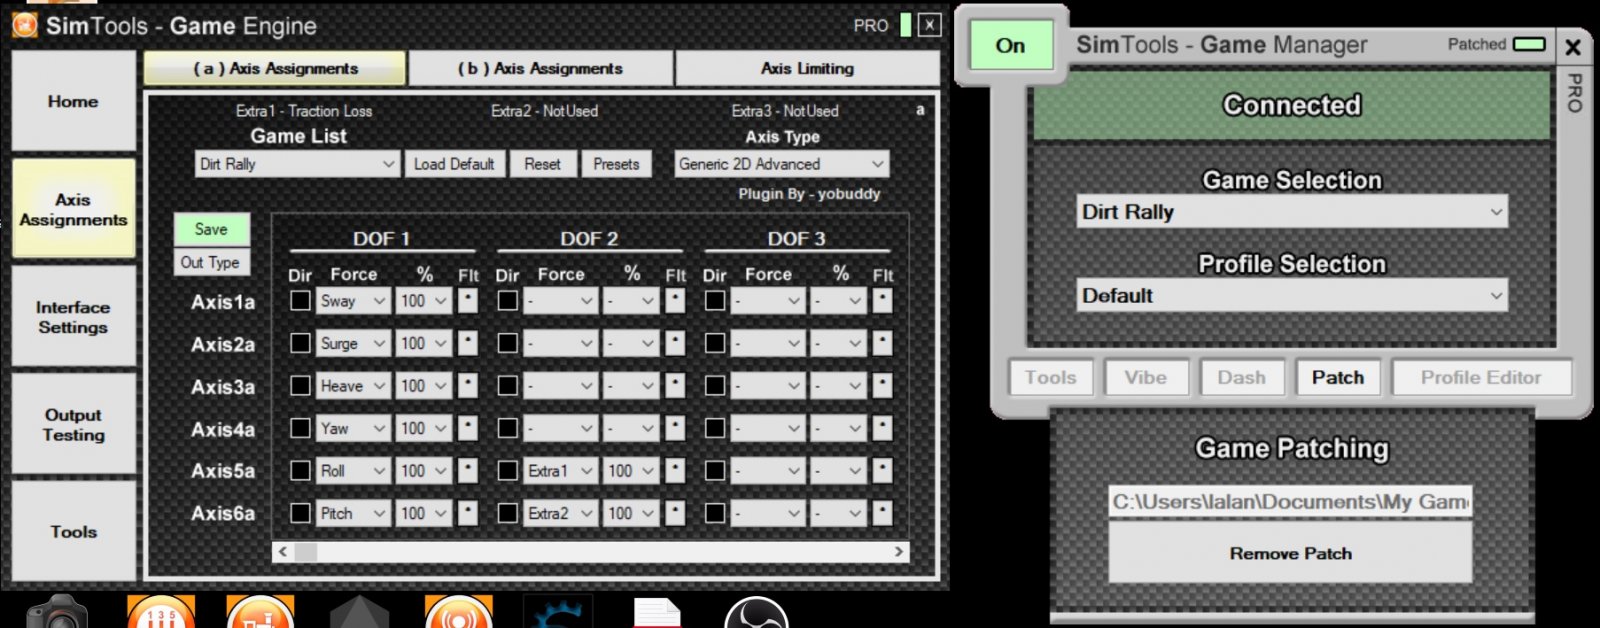Open Flt settings for Axis6a DOF 3

[882, 513]
